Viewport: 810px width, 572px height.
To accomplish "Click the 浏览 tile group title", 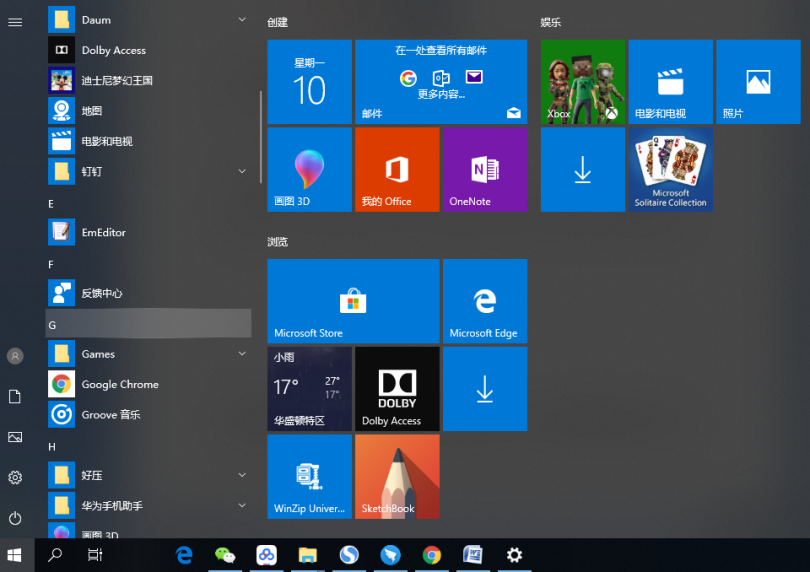I will tap(277, 242).
